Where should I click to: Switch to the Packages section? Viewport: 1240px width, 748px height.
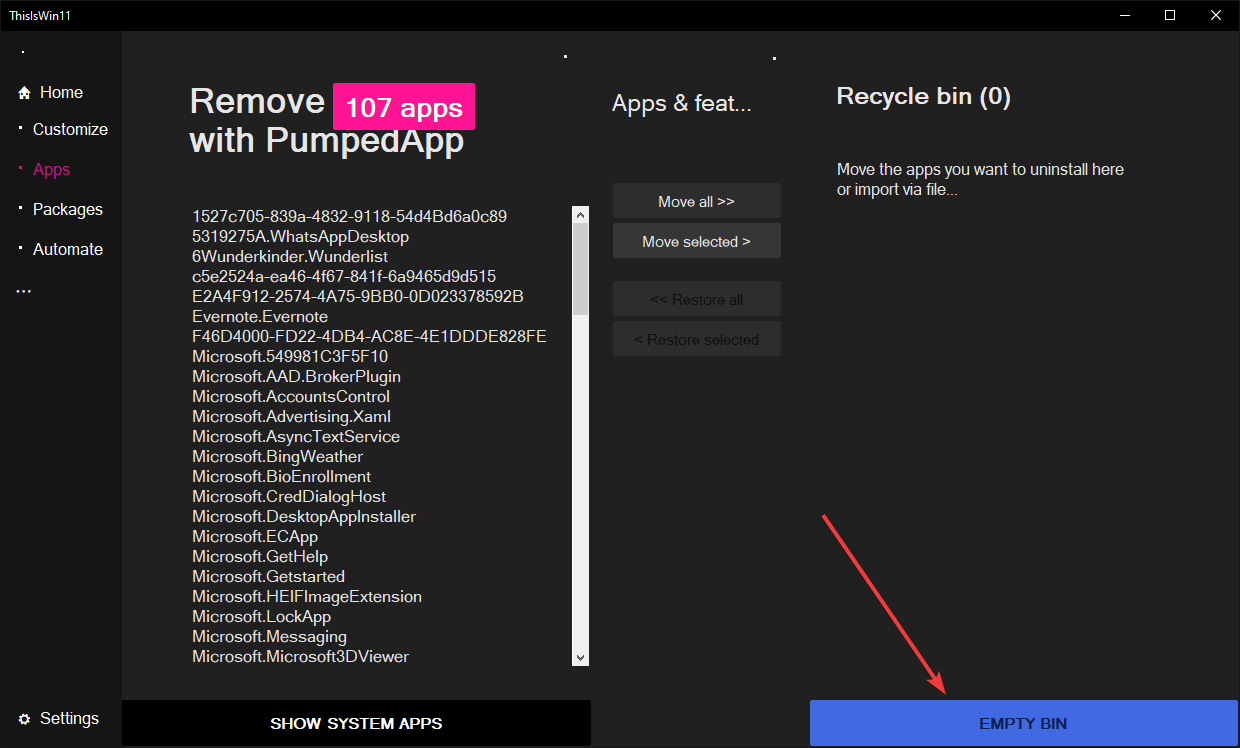point(68,209)
